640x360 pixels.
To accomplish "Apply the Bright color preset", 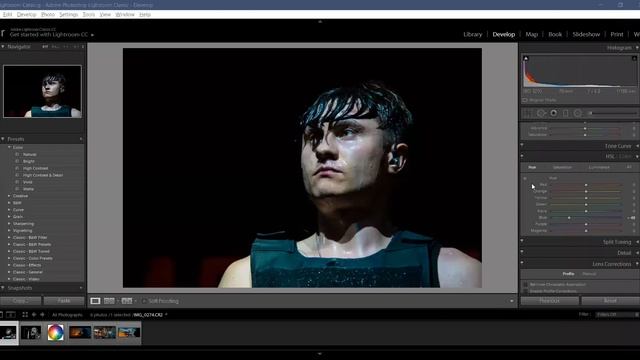I will tap(29, 161).
